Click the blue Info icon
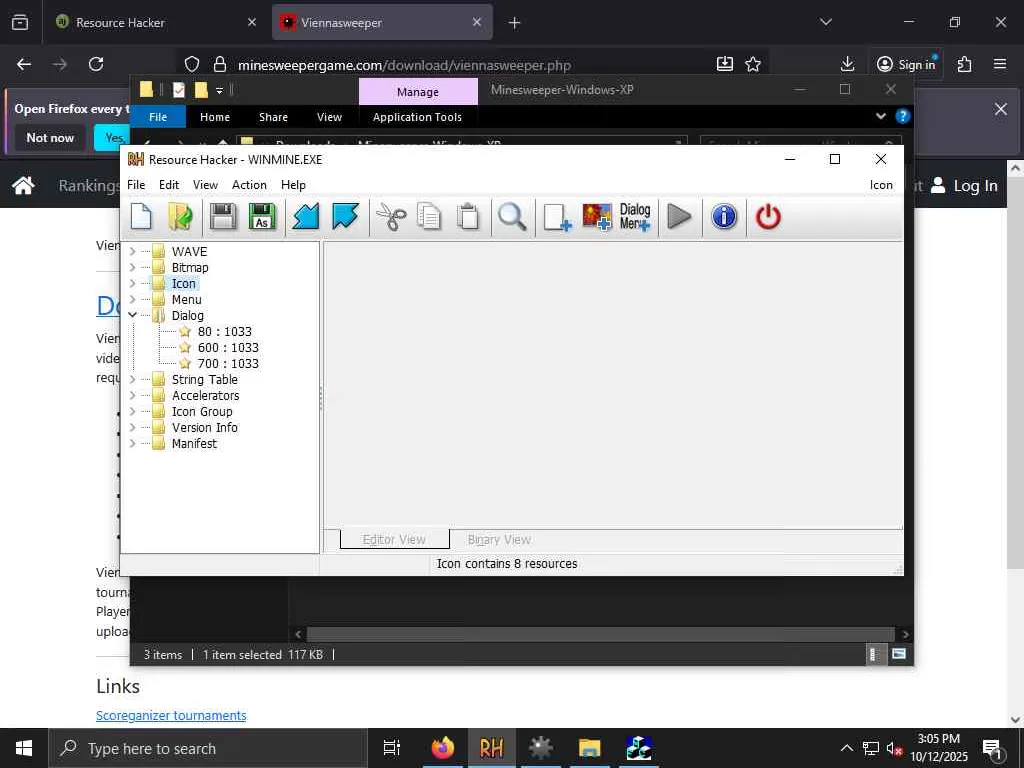1024x768 pixels. pos(724,217)
